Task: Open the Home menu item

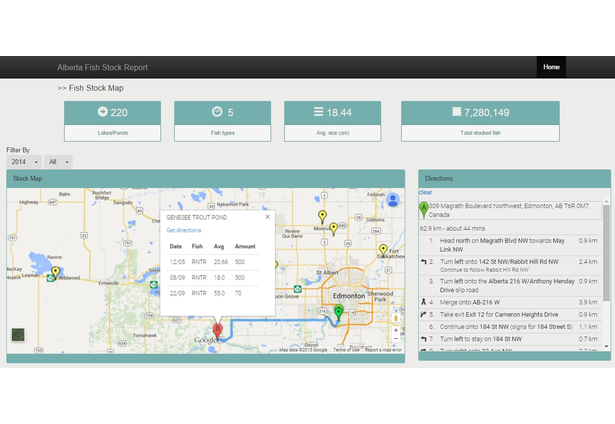Action: point(551,67)
